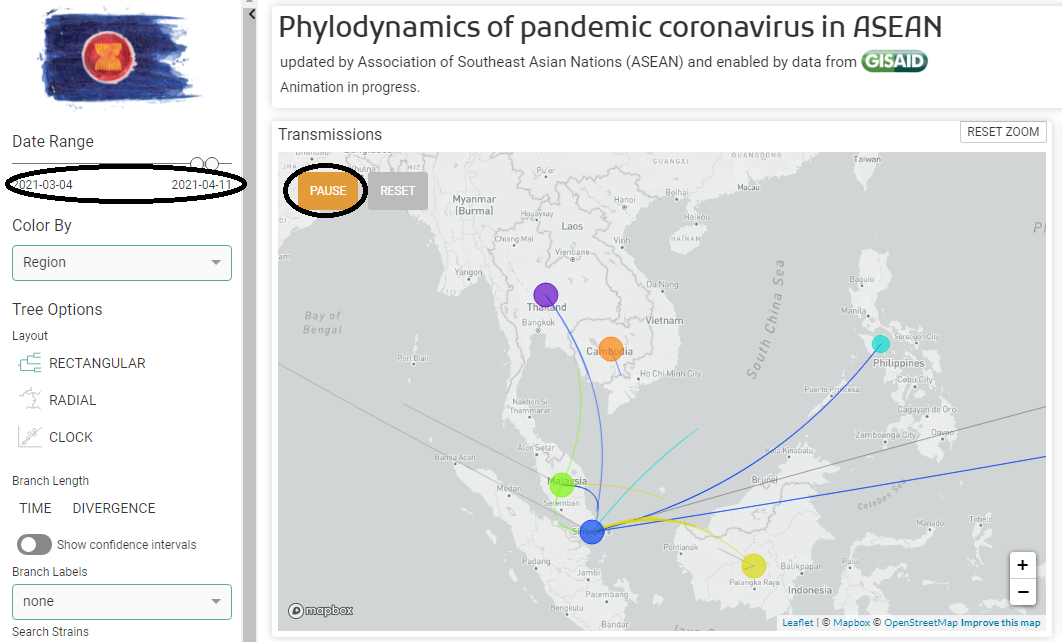The image size is (1062, 642).
Task: Reset the animation with RESET button
Action: pyautogui.click(x=398, y=191)
